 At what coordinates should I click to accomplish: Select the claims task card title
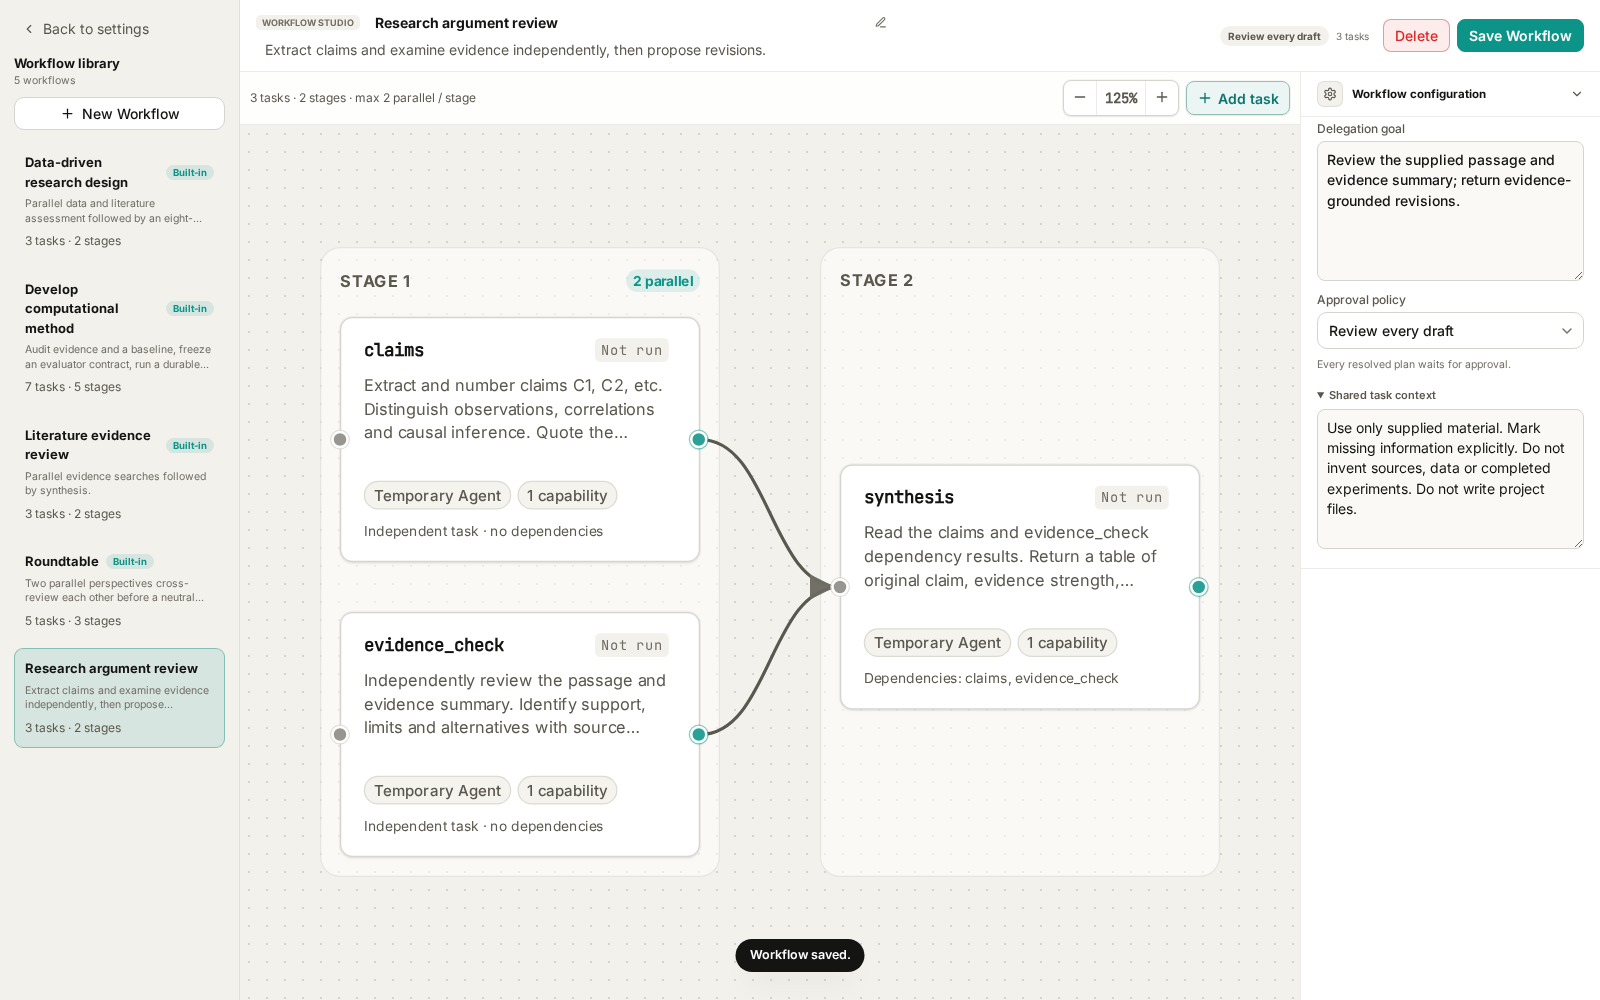394,350
